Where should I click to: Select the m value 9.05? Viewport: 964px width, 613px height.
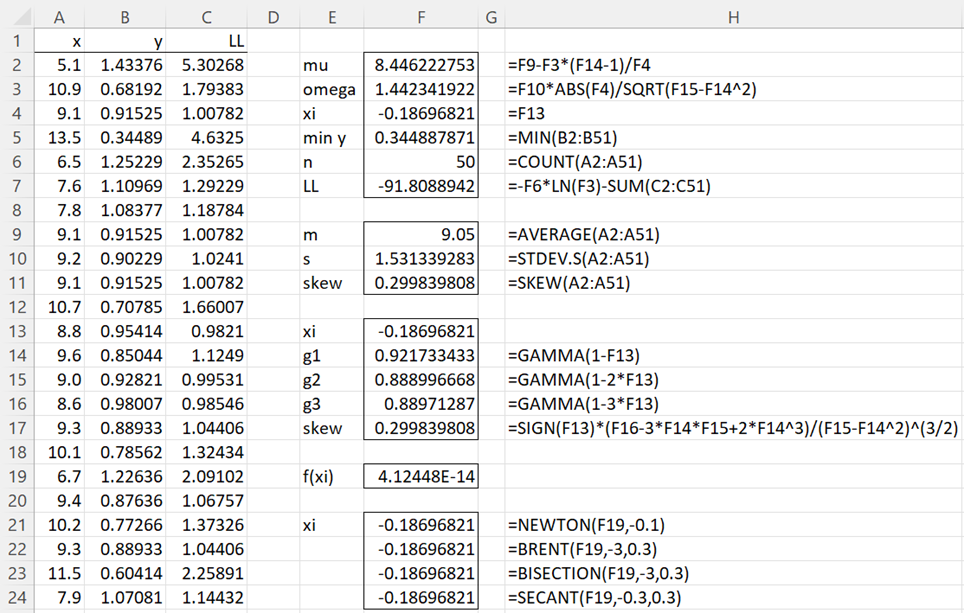point(421,234)
